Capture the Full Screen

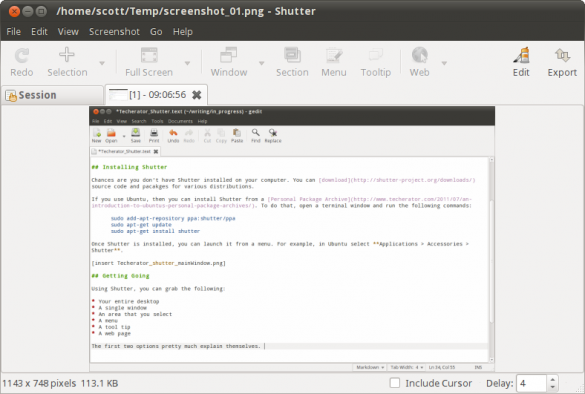coord(149,62)
